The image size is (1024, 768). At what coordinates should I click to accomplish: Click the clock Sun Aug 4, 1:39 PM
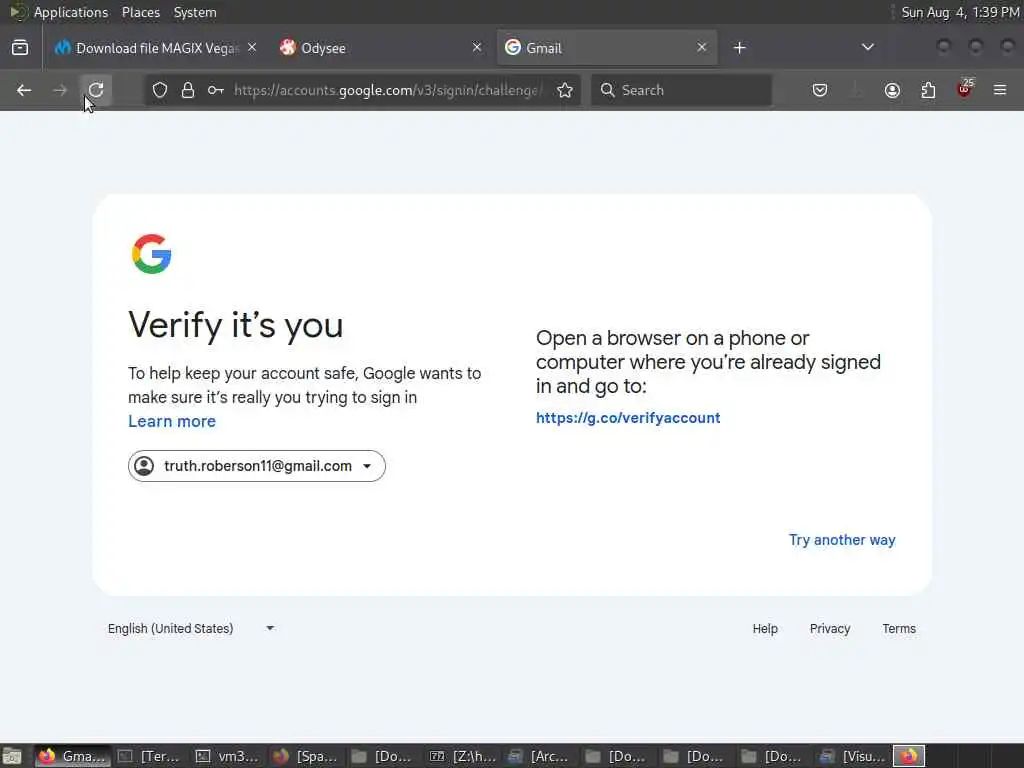click(x=960, y=12)
